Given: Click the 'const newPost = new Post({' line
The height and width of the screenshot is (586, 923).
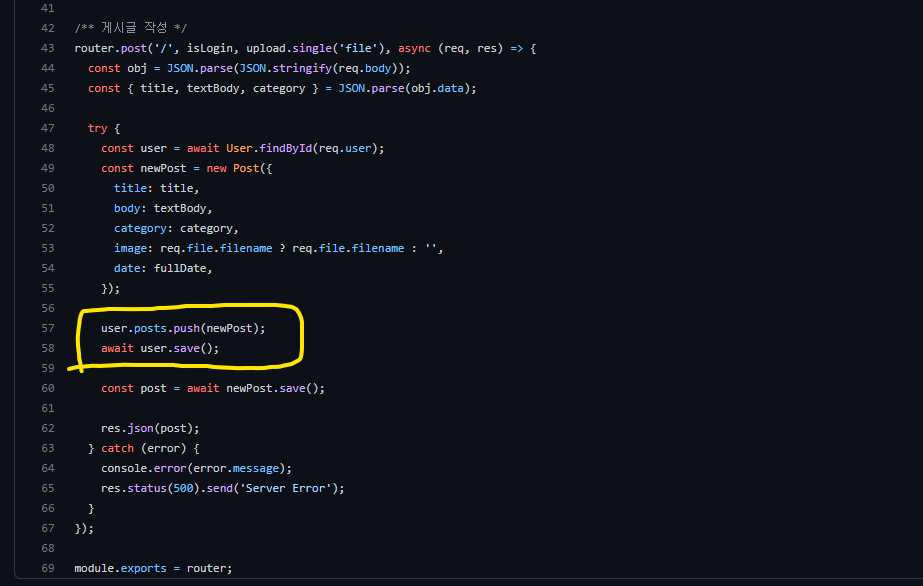Looking at the screenshot, I should coord(187,168).
